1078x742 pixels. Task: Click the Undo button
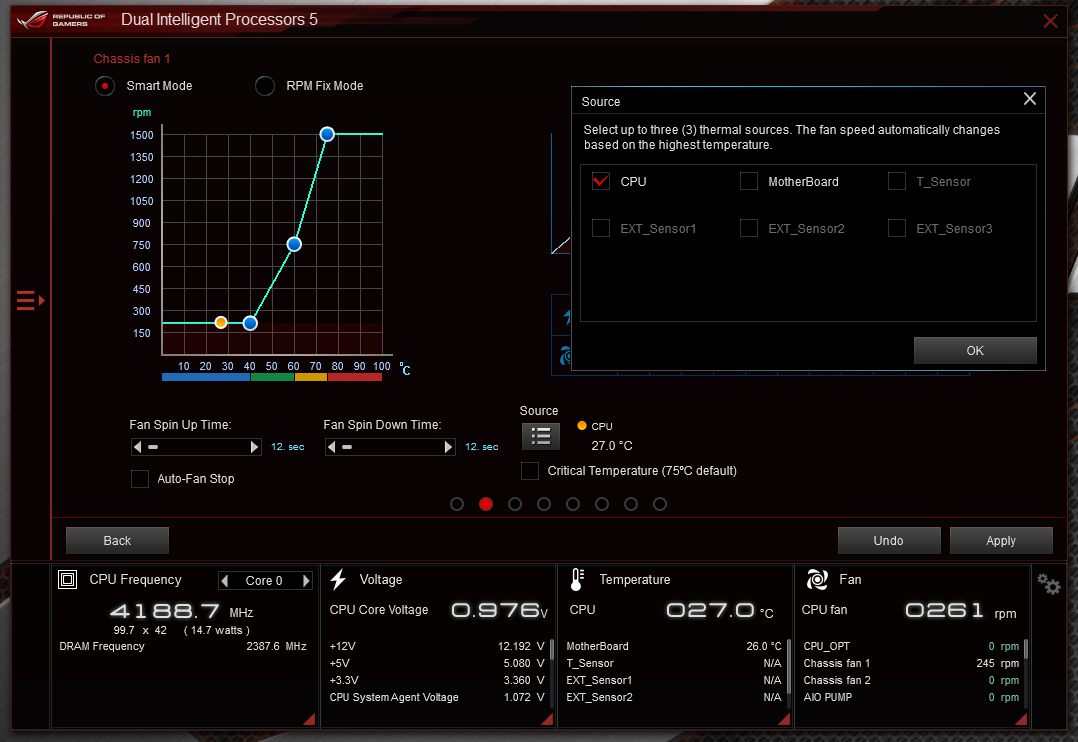pyautogui.click(x=888, y=541)
